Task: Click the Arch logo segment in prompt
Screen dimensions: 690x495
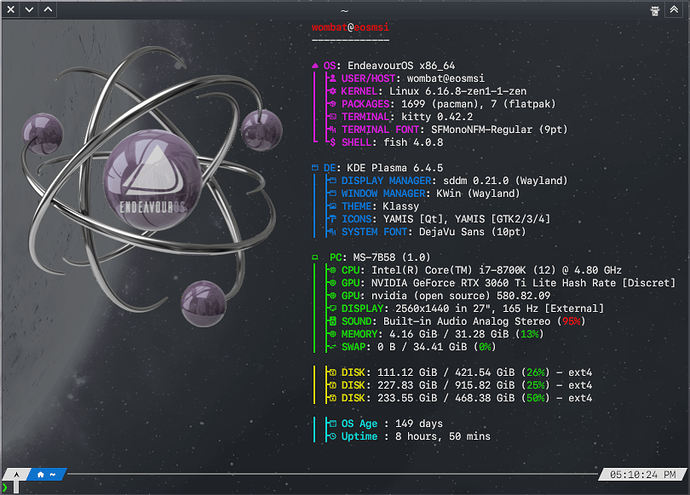Action: (x=16, y=474)
